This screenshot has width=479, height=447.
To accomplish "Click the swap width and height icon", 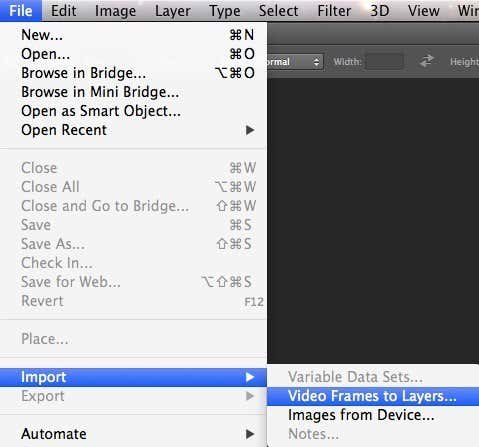I will pos(426,61).
